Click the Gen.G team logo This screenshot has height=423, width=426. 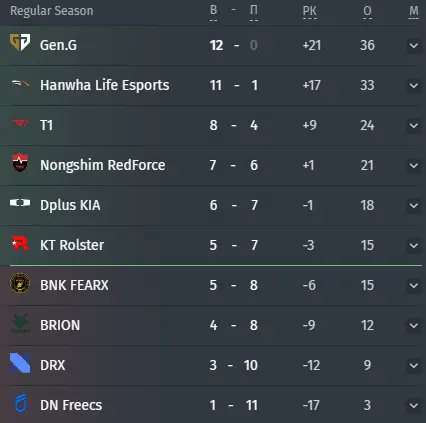pyautogui.click(x=20, y=42)
